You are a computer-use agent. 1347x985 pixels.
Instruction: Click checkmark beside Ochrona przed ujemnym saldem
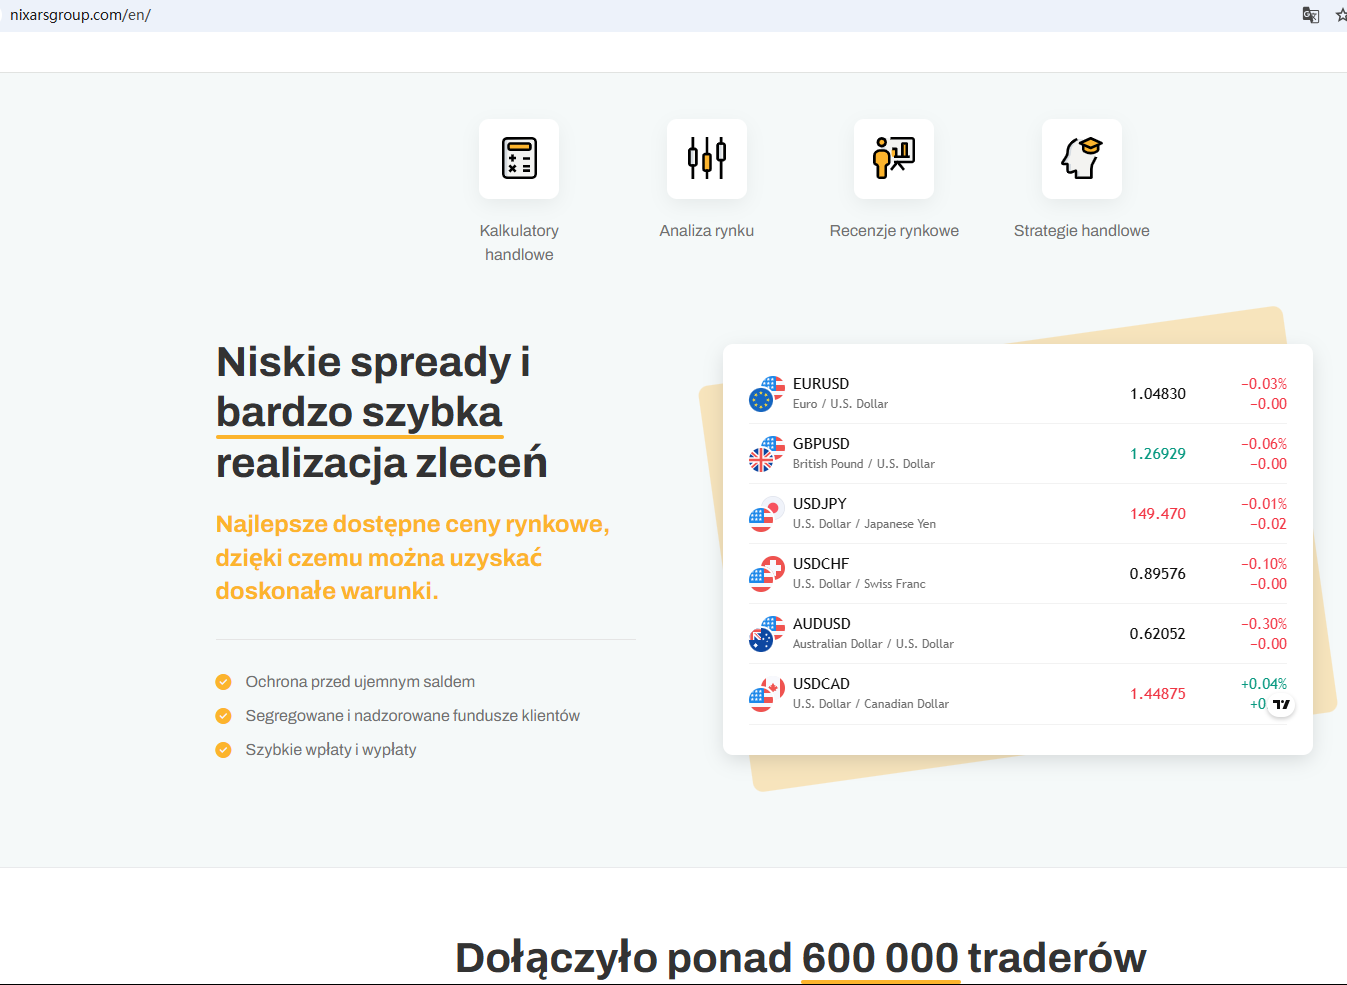click(224, 682)
